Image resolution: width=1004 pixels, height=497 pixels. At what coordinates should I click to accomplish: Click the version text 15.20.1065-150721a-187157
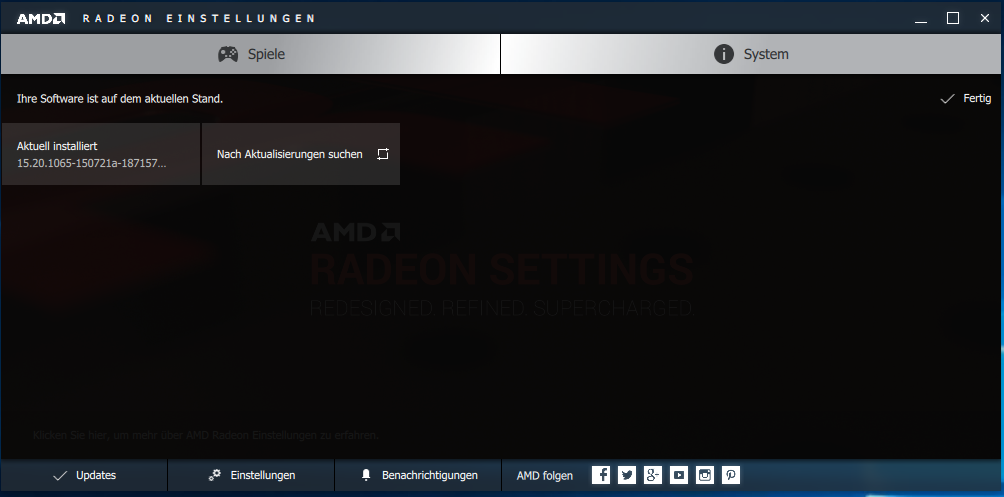pyautogui.click(x=92, y=163)
